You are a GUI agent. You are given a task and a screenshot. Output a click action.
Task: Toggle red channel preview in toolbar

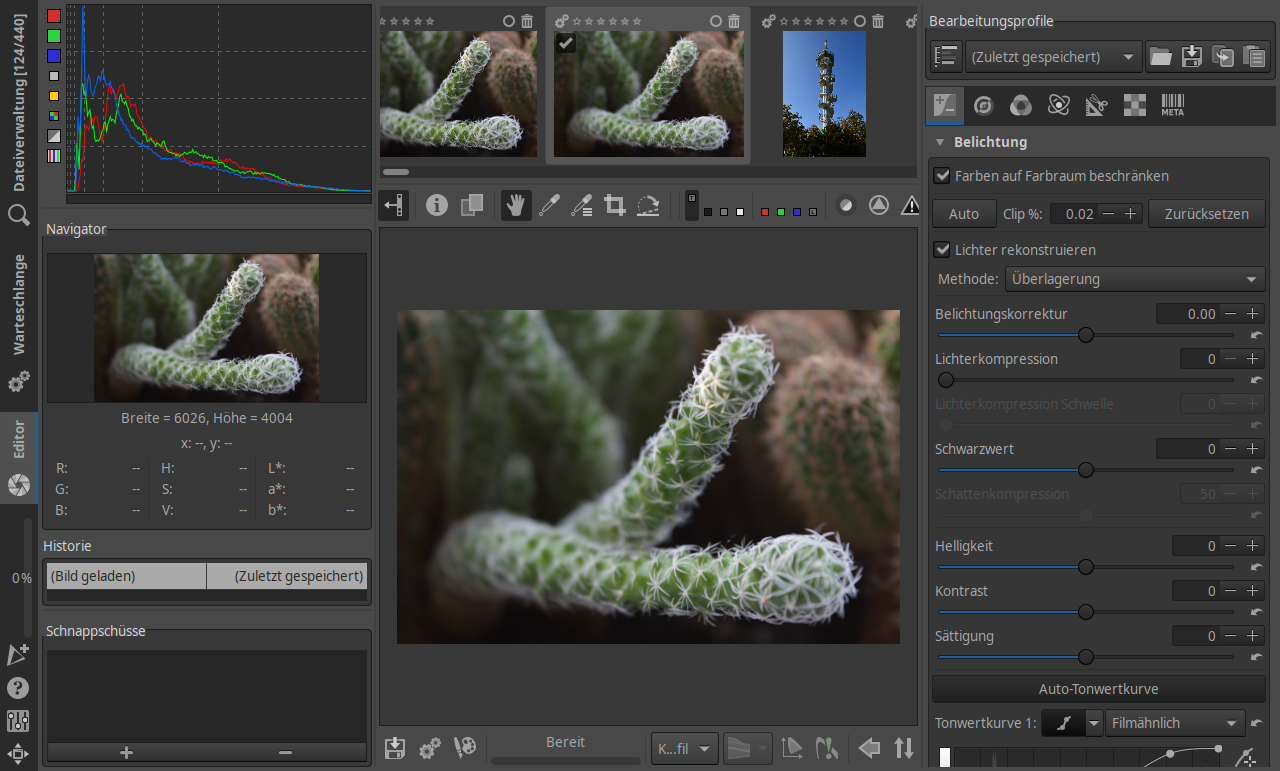coord(765,212)
